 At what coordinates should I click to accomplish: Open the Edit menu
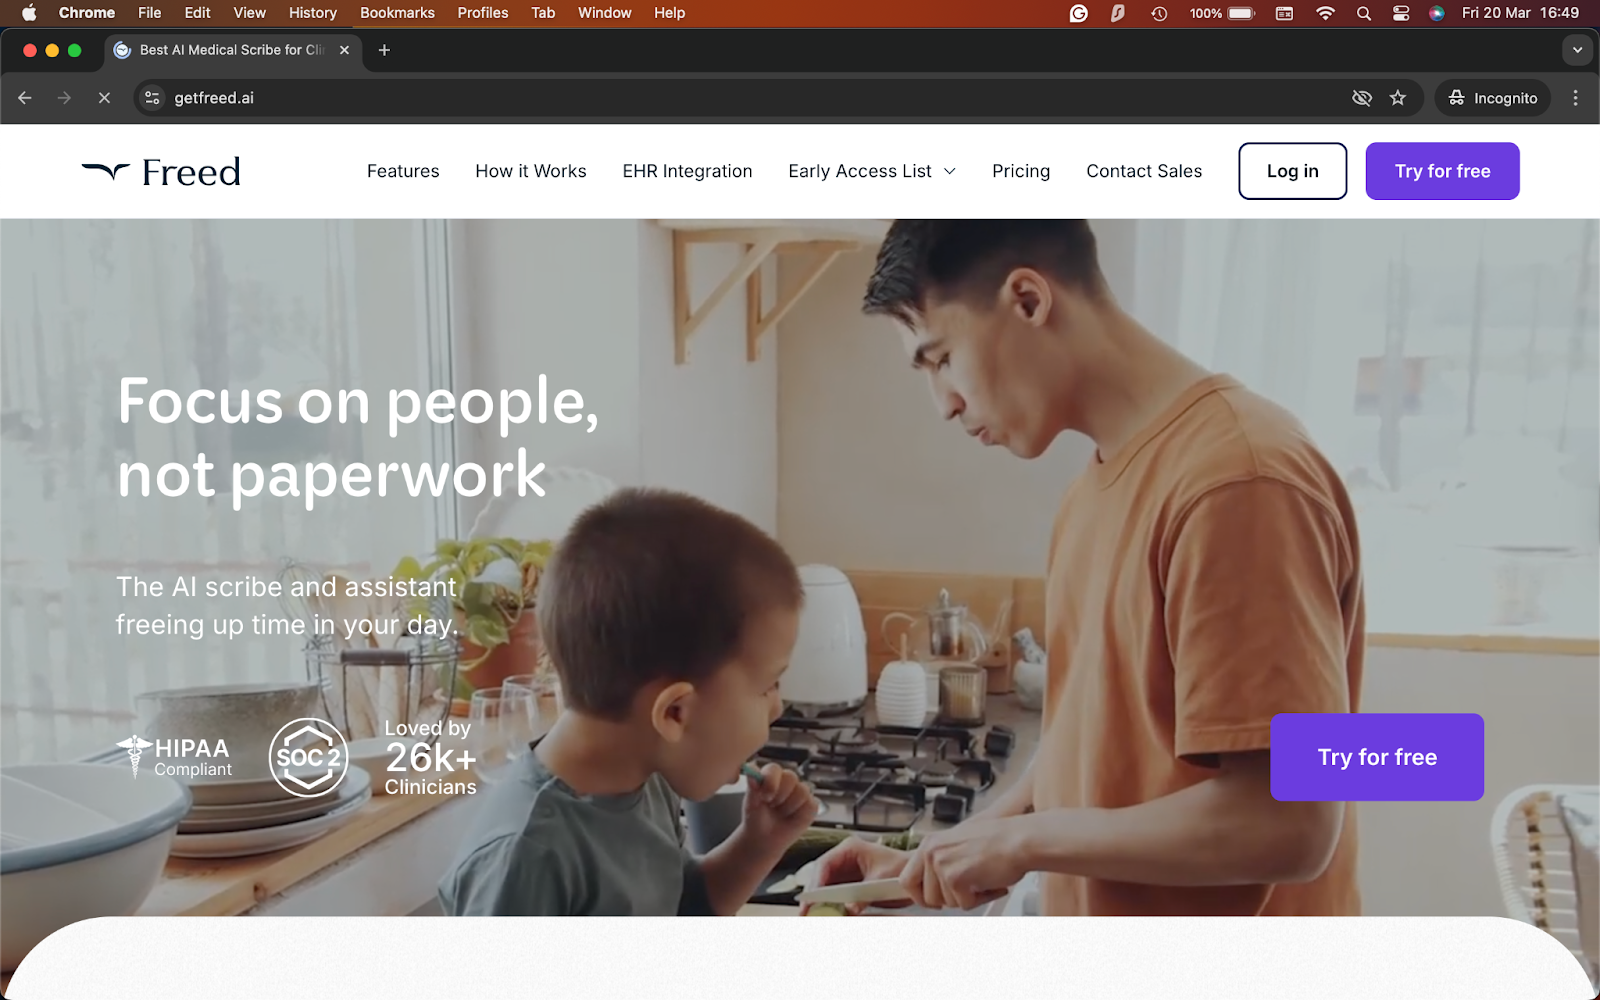click(x=197, y=13)
